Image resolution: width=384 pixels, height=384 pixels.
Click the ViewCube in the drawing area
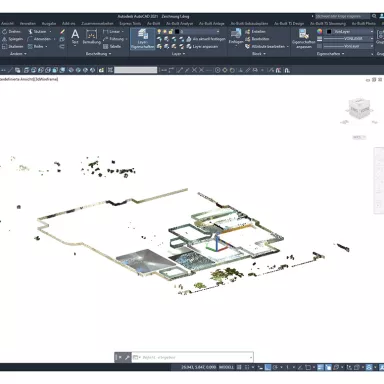359,108
